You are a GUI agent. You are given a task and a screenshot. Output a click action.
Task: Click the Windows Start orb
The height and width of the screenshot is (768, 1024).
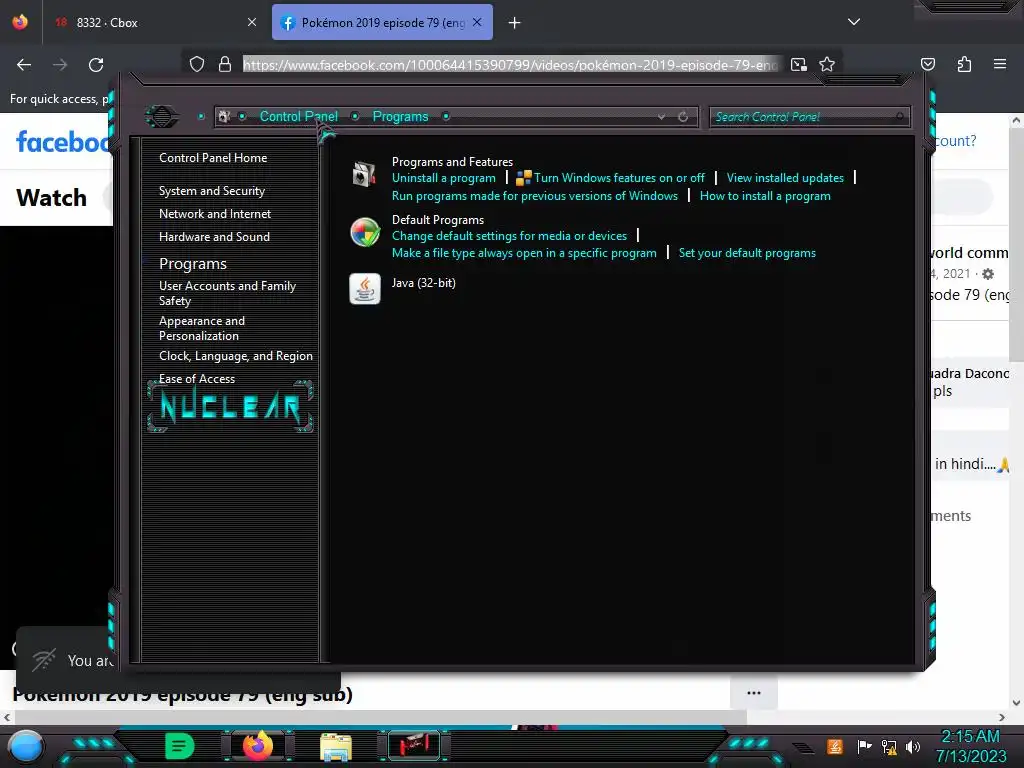click(26, 746)
